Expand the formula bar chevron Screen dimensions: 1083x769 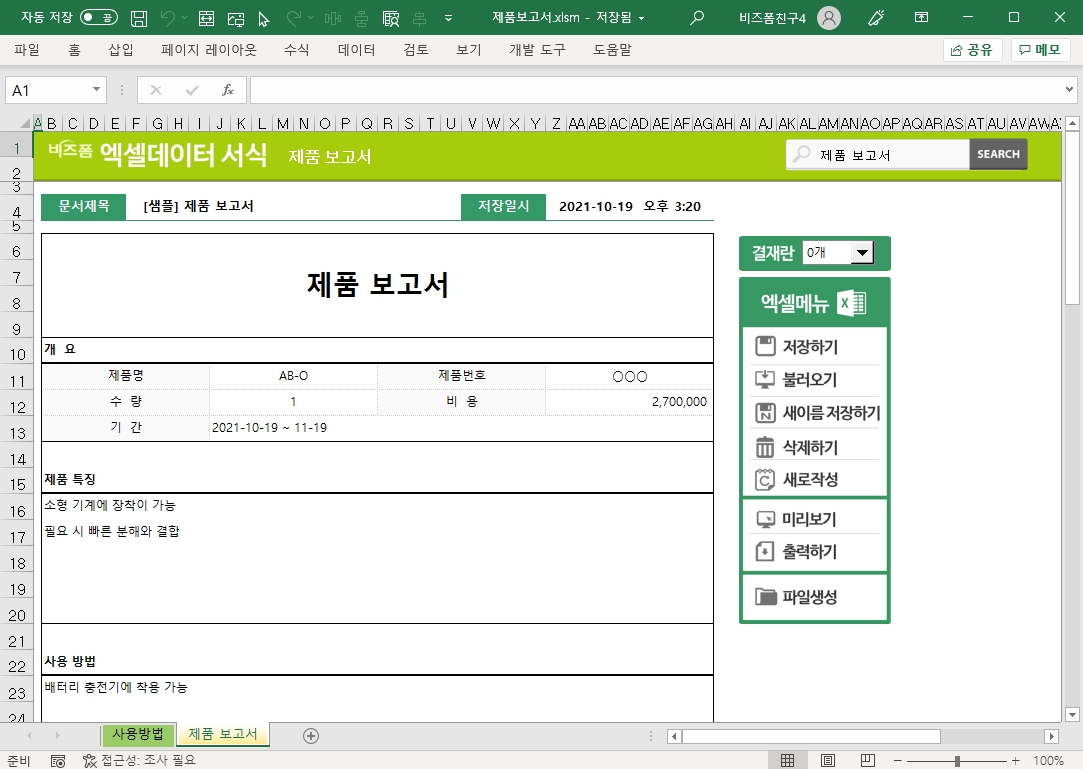[x=1071, y=90]
